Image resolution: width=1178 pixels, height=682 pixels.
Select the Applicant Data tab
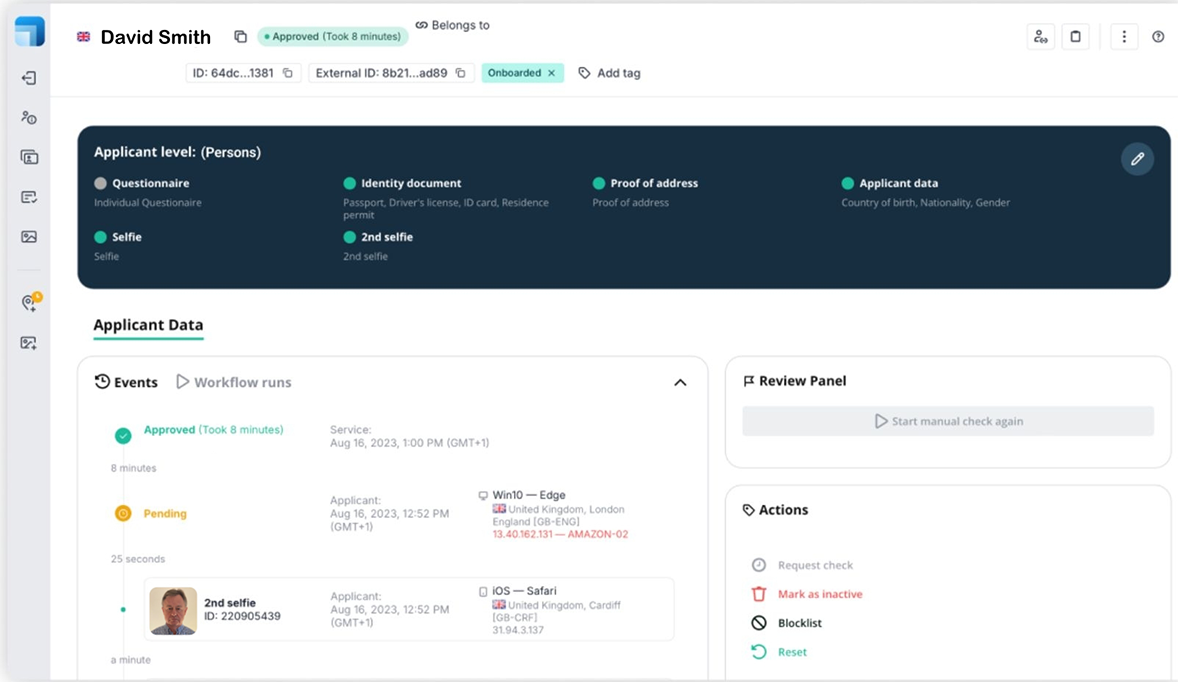tap(148, 325)
